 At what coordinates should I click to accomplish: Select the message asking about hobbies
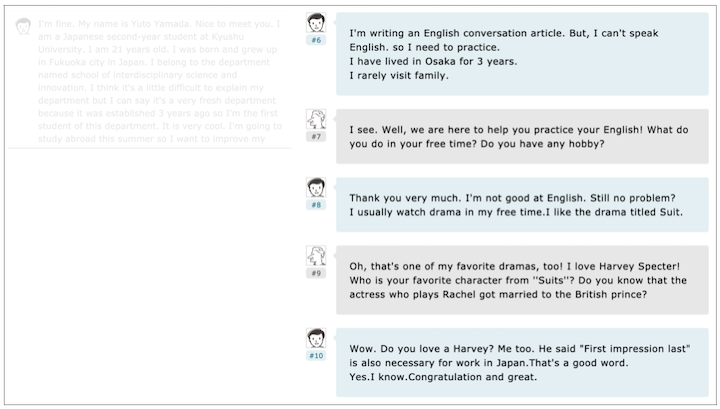tap(522, 136)
